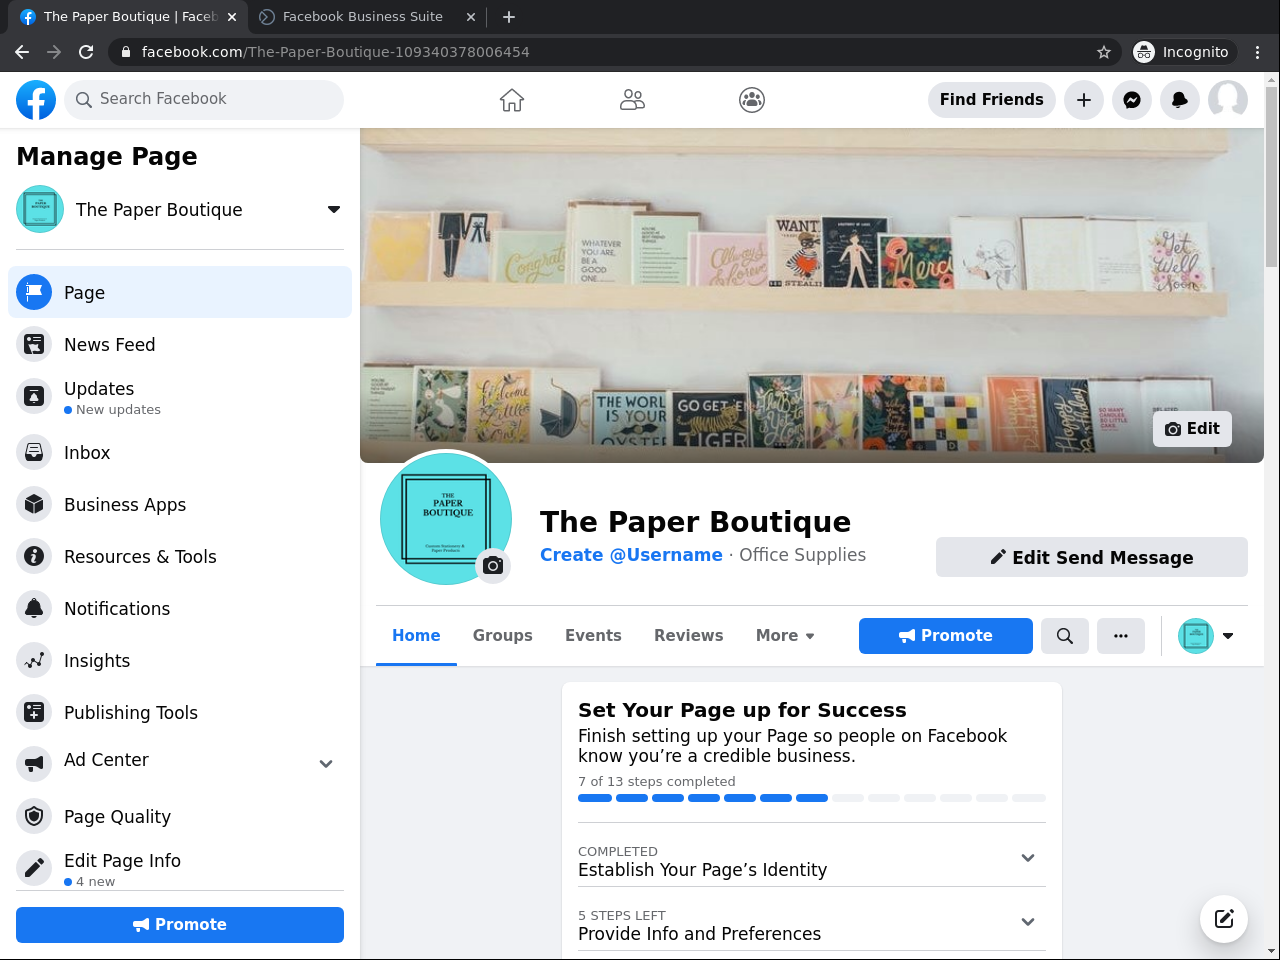The width and height of the screenshot is (1280, 960).
Task: Click the profile picture camera icon
Action: (x=493, y=566)
